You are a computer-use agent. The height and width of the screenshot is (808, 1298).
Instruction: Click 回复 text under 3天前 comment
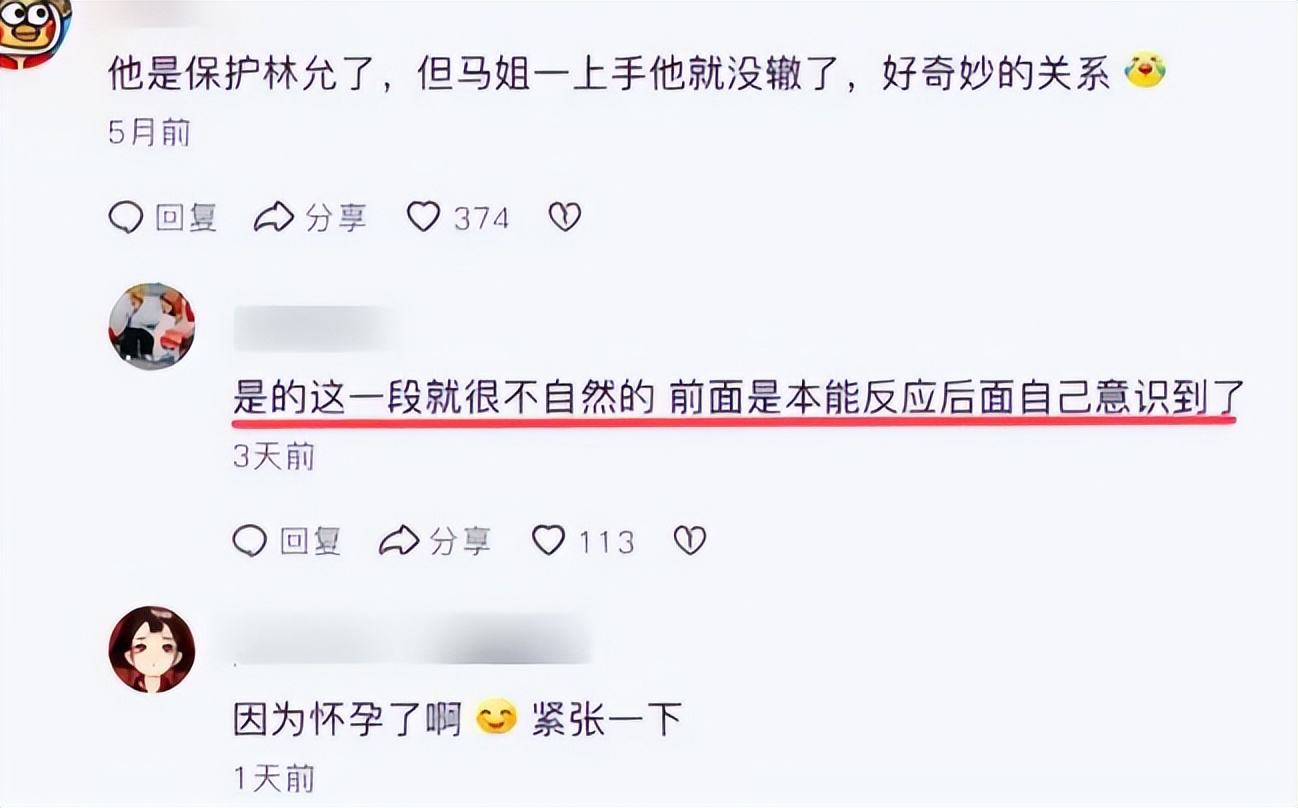311,541
